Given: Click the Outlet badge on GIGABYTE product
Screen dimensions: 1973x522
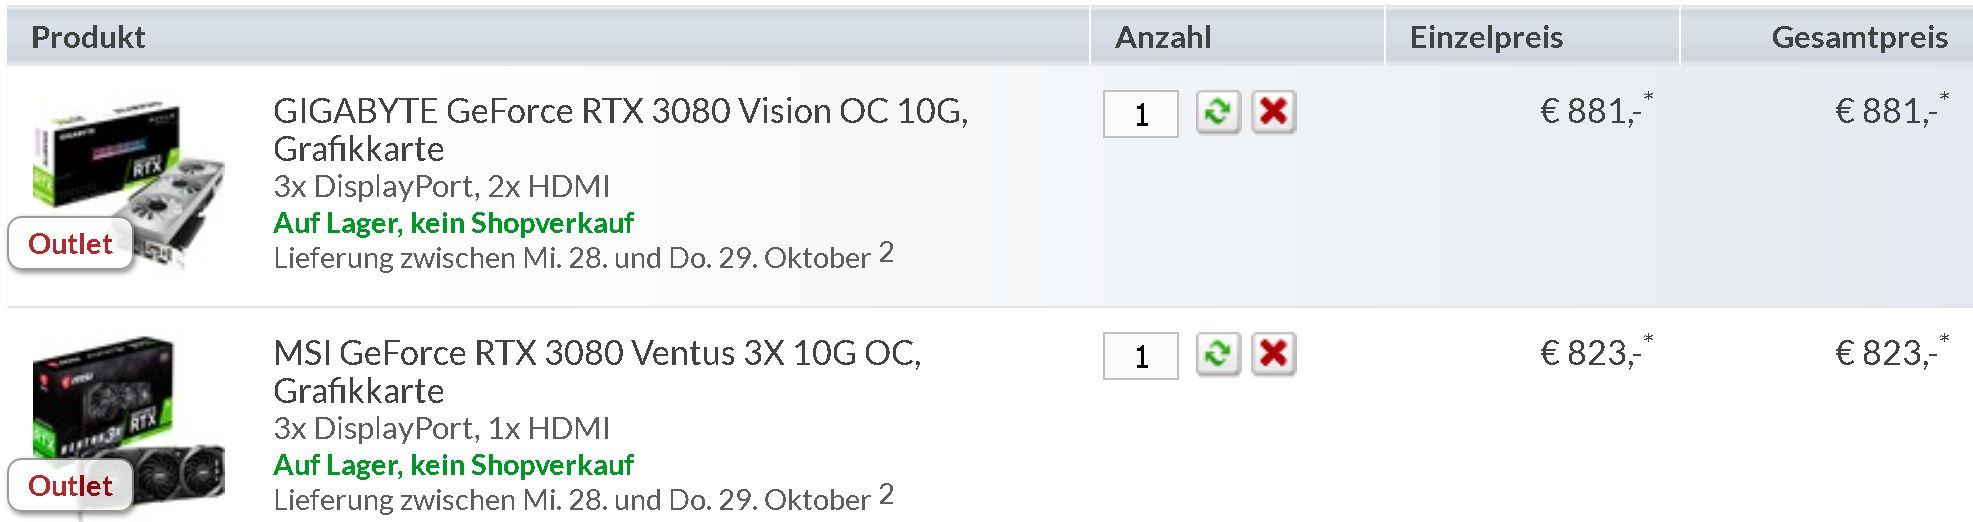Looking at the screenshot, I should point(70,244).
